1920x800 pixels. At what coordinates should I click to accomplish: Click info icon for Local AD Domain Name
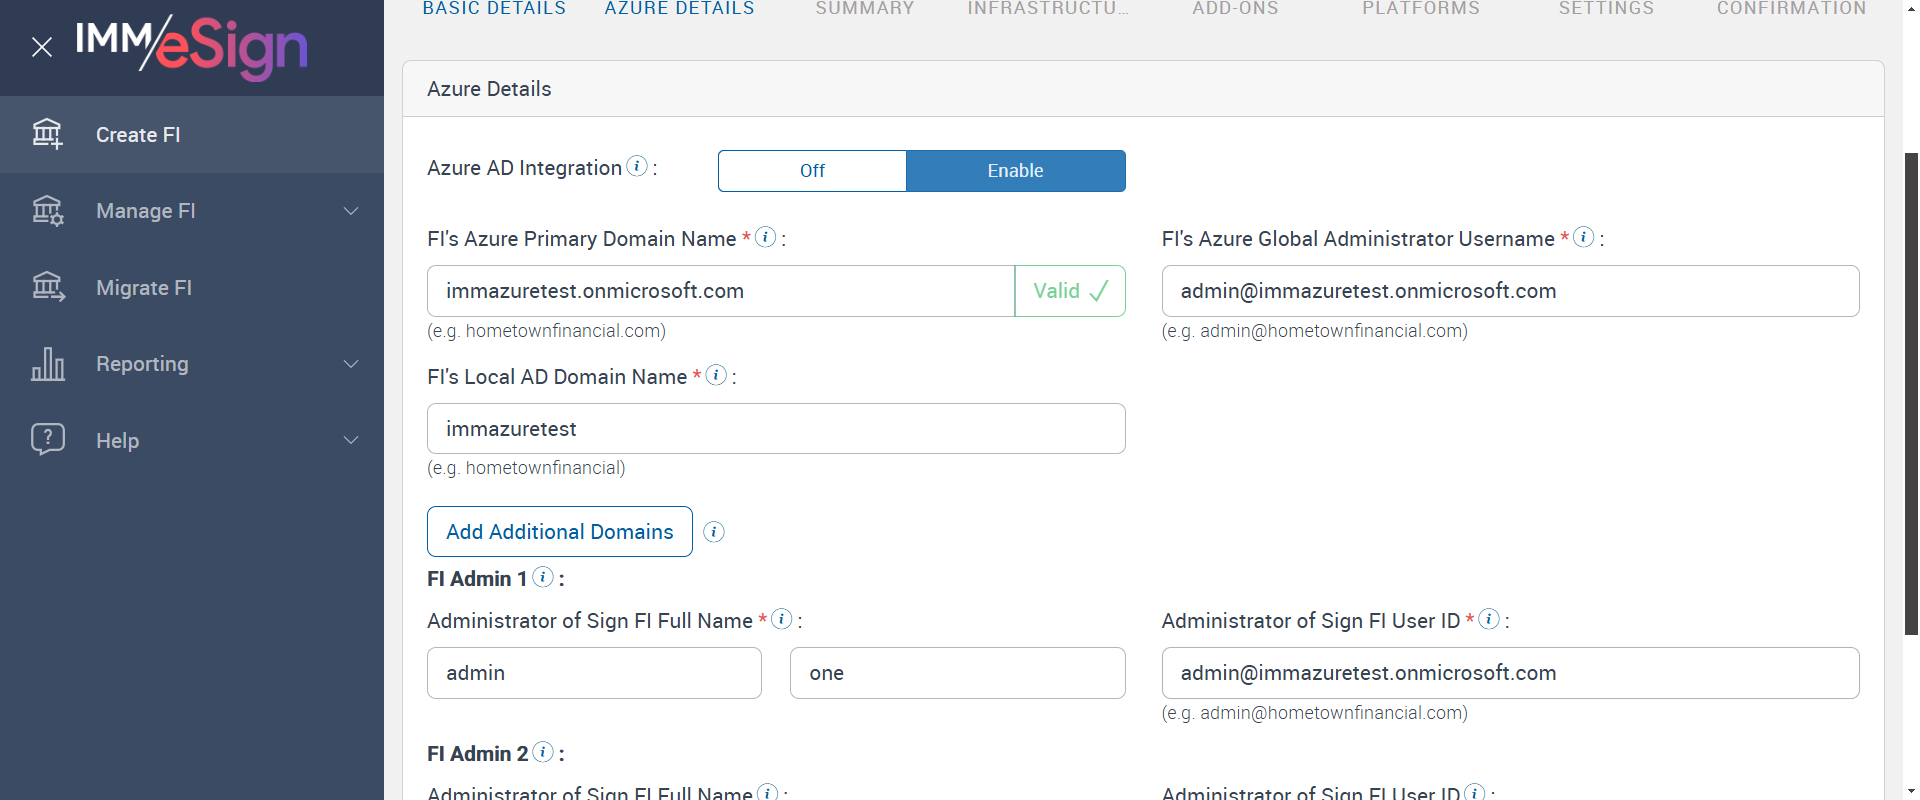pyautogui.click(x=716, y=375)
